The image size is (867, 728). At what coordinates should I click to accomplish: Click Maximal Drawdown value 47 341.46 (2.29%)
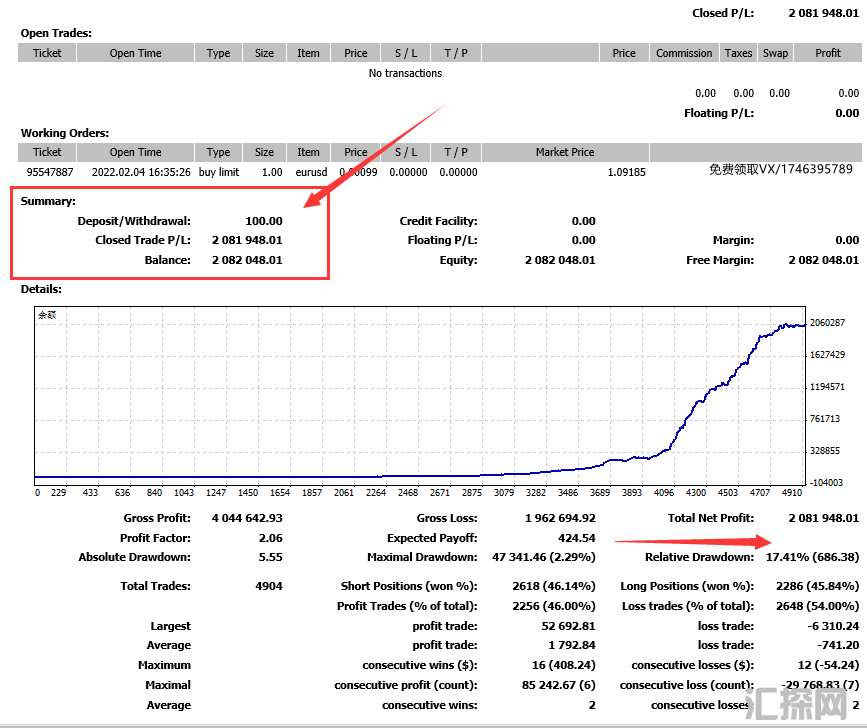tap(544, 557)
